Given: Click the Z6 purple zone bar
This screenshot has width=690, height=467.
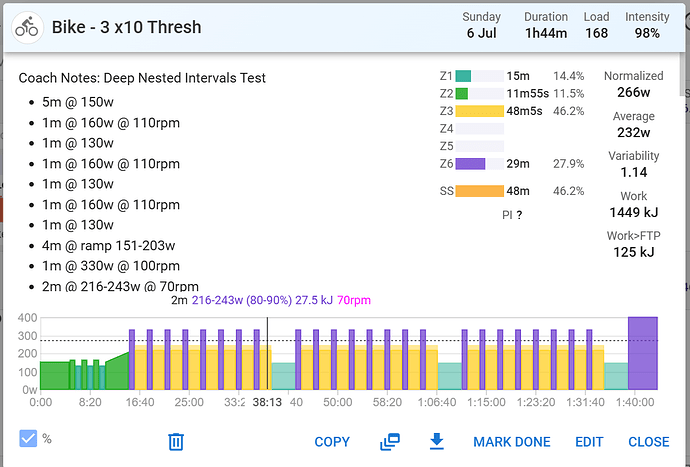Looking at the screenshot, I should 470,164.
